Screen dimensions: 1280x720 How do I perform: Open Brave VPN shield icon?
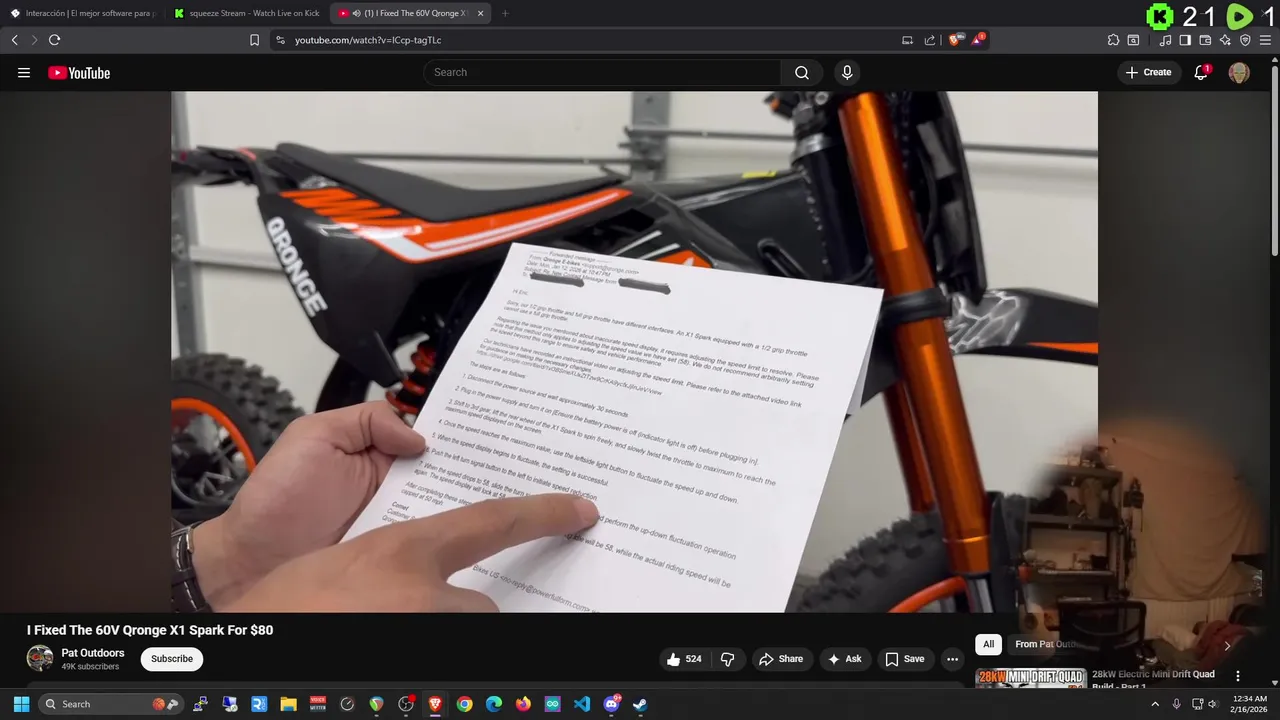1245,40
